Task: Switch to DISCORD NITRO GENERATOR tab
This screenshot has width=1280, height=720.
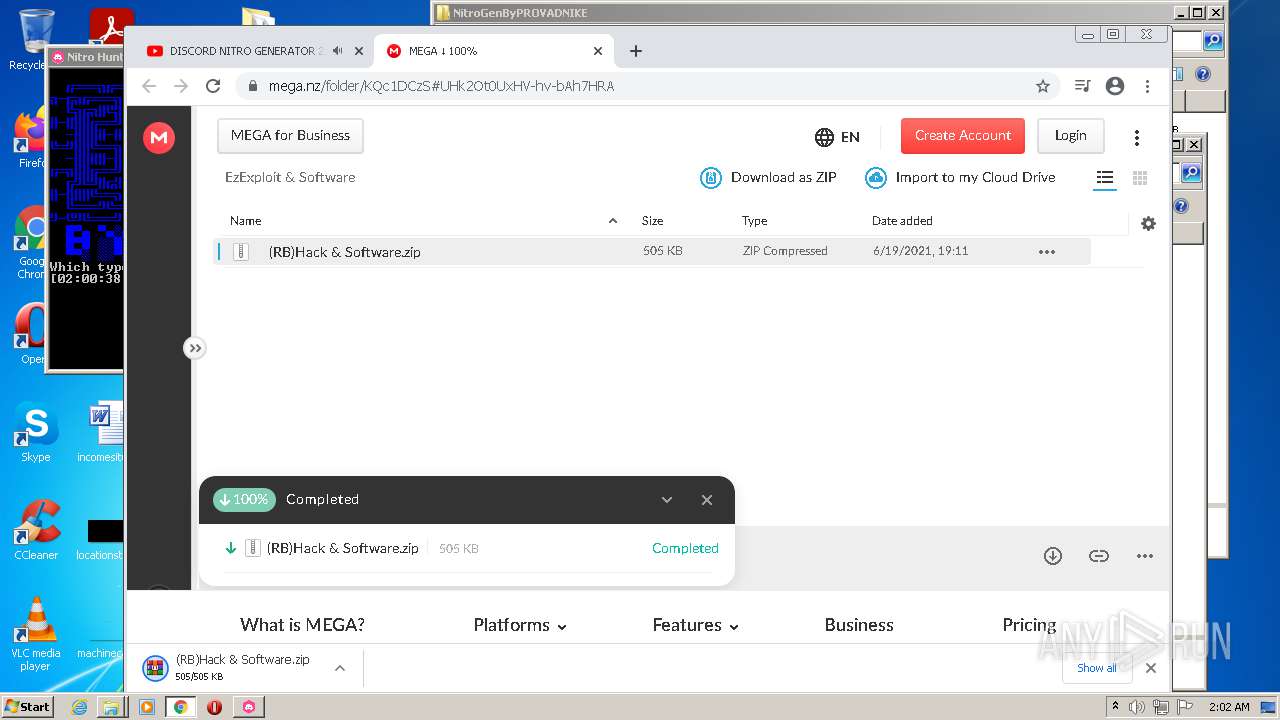Action: (x=245, y=51)
